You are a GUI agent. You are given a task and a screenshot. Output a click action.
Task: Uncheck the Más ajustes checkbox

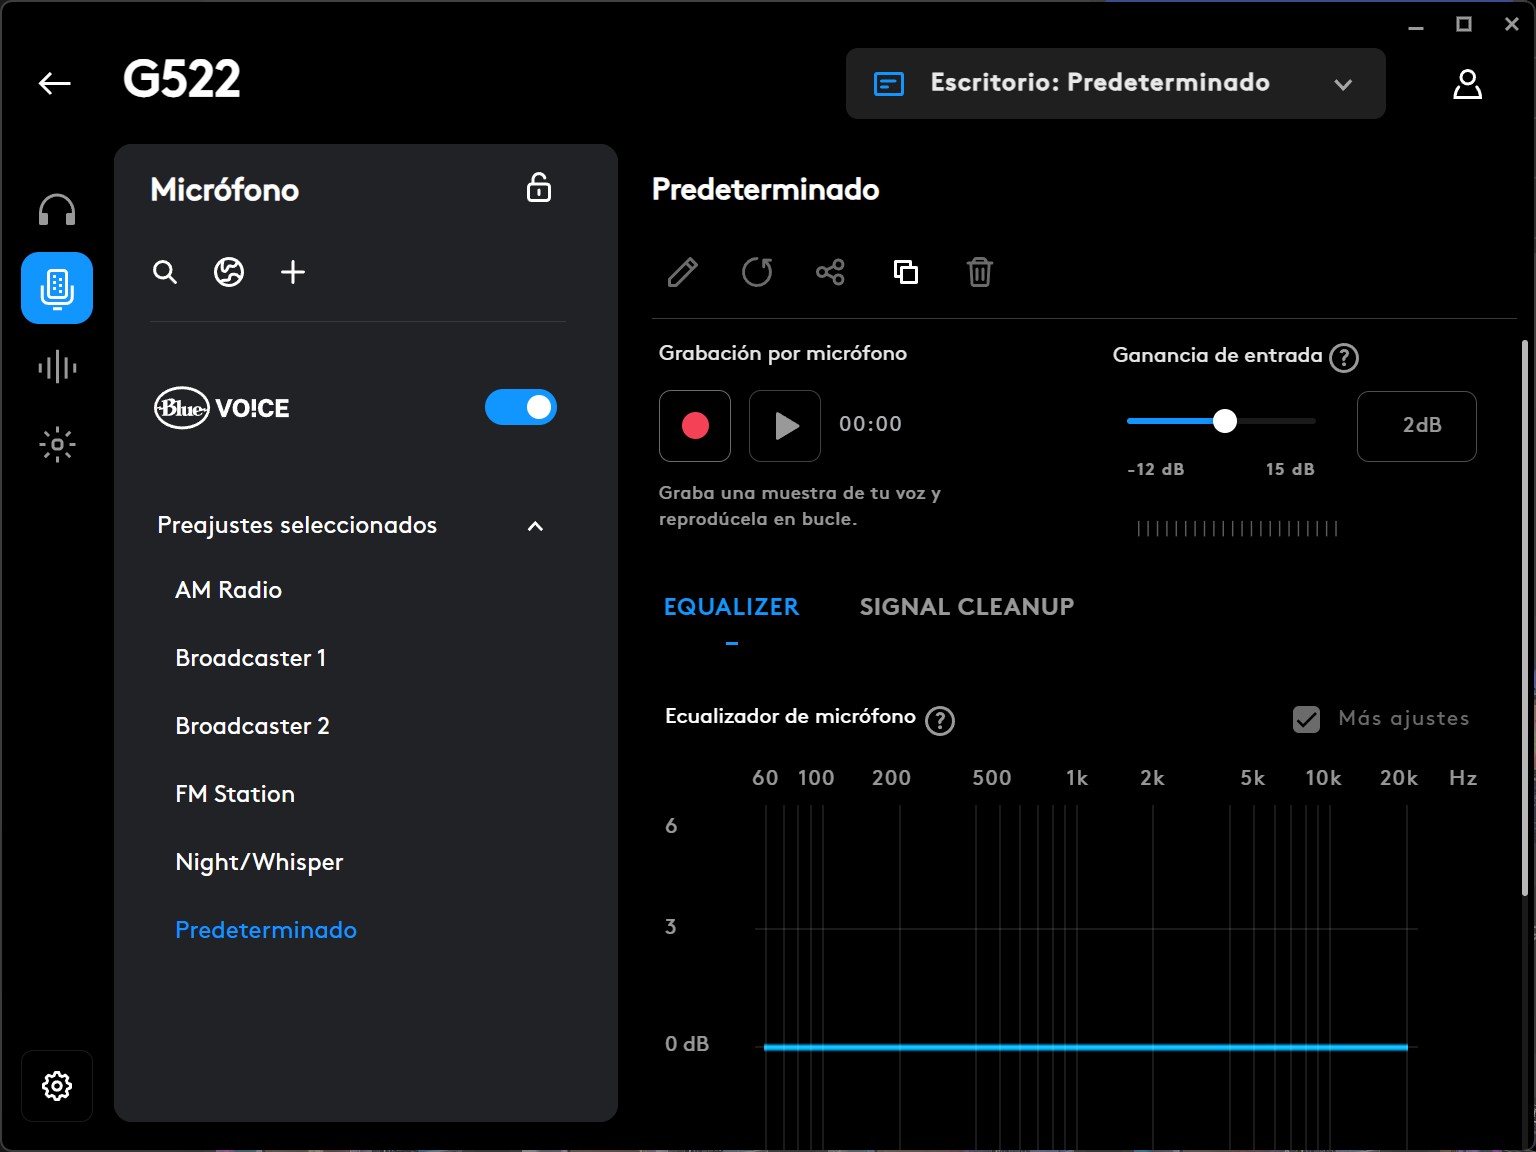pos(1306,719)
